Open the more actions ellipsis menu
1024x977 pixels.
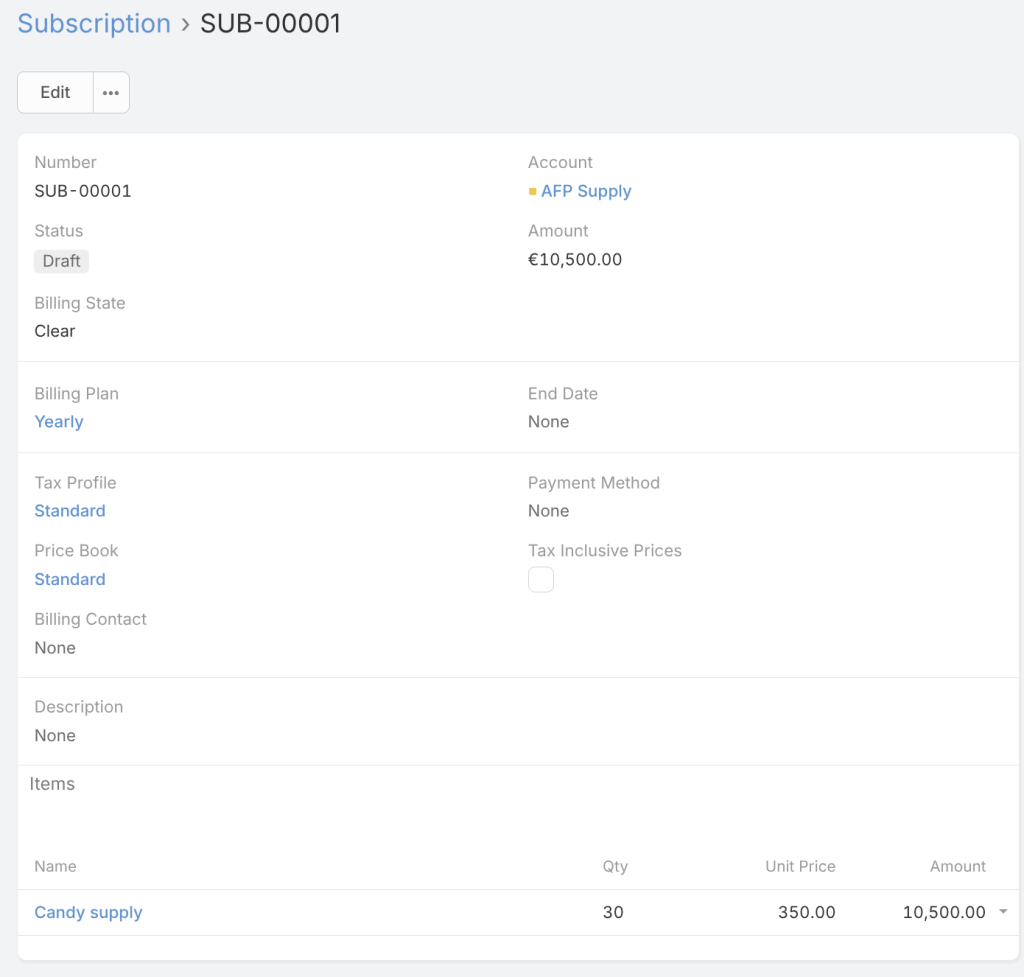coord(111,93)
